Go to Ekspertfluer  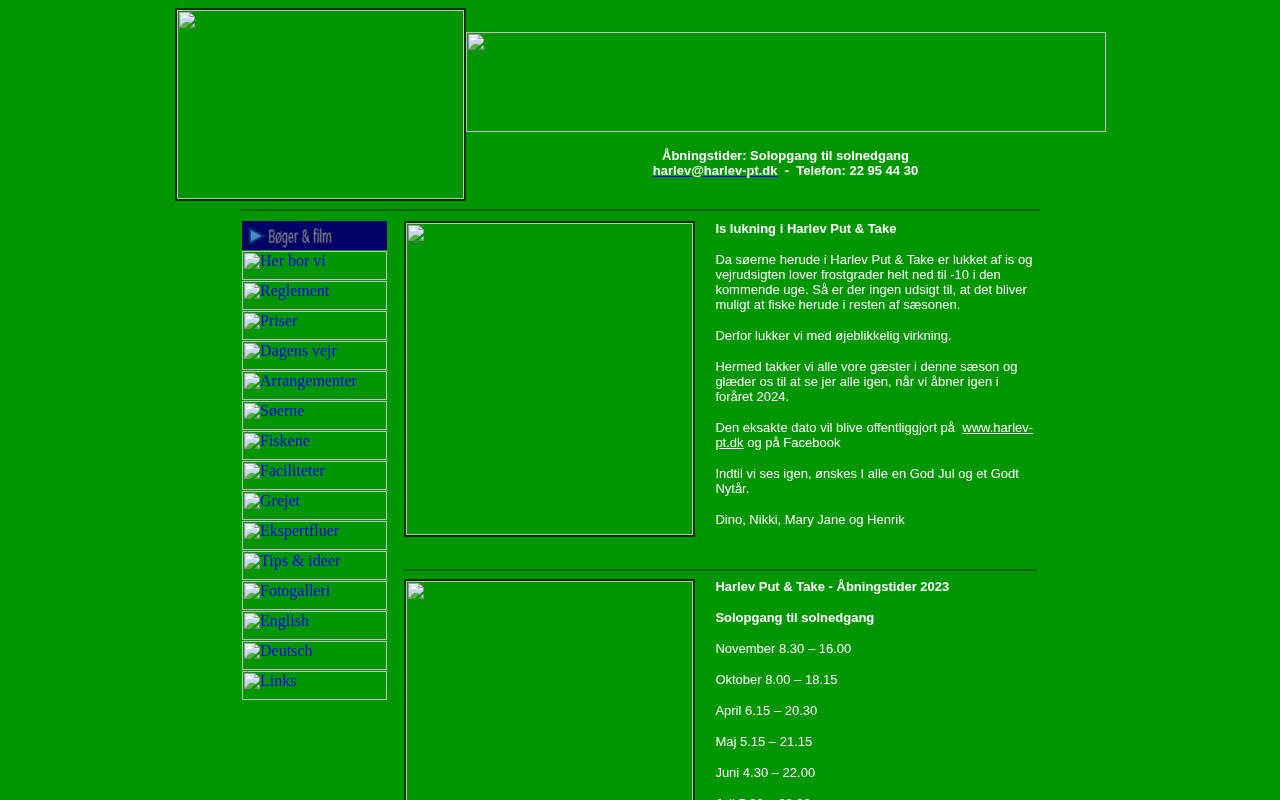pos(314,536)
